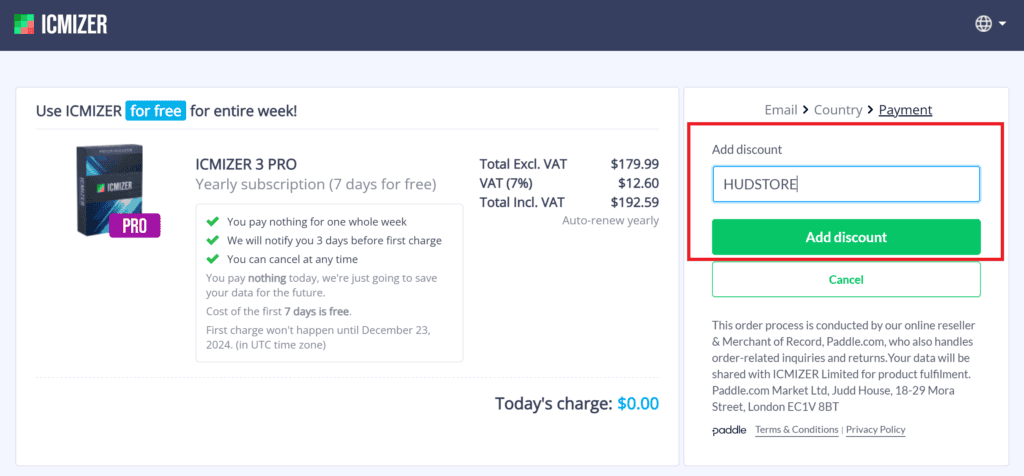1024x476 pixels.
Task: Open the Privacy Policy link
Action: (x=875, y=430)
